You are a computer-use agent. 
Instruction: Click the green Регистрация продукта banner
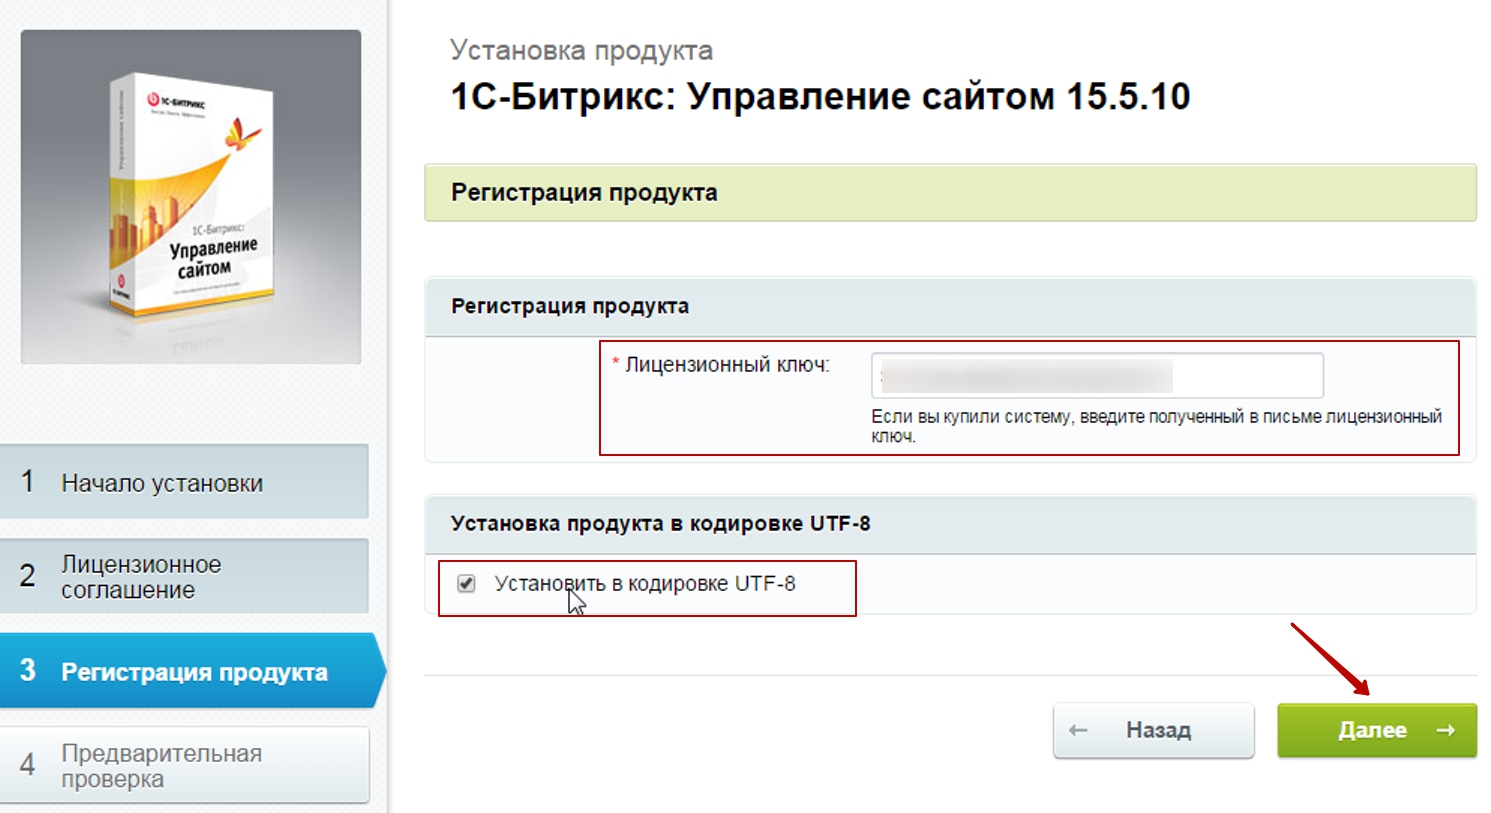pos(950,193)
